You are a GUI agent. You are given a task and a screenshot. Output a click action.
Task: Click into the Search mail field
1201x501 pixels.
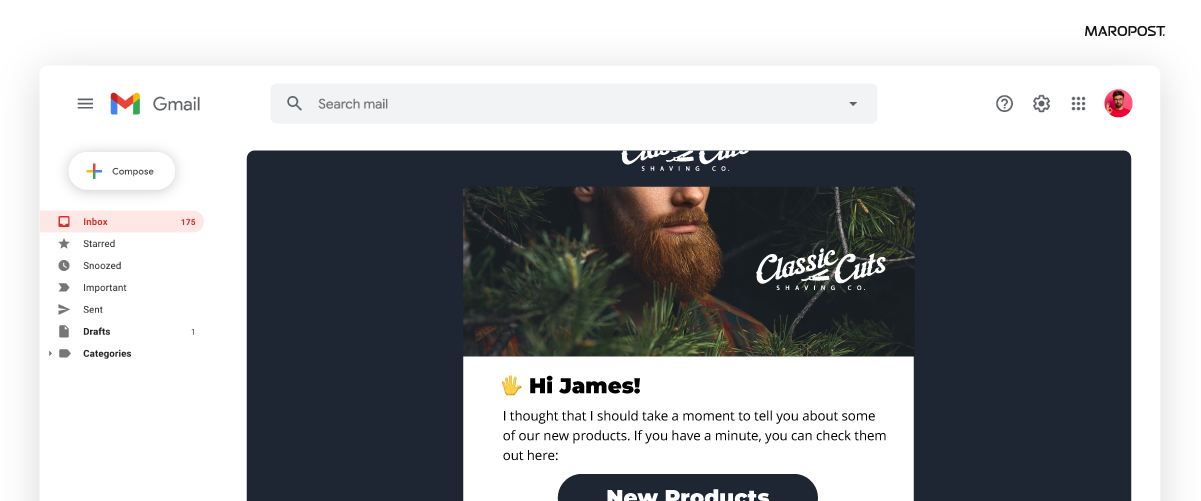pos(574,104)
